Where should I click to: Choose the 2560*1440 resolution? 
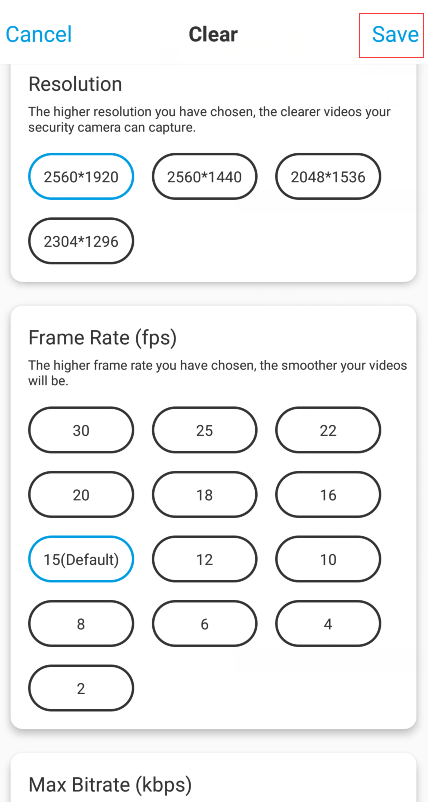(x=205, y=177)
